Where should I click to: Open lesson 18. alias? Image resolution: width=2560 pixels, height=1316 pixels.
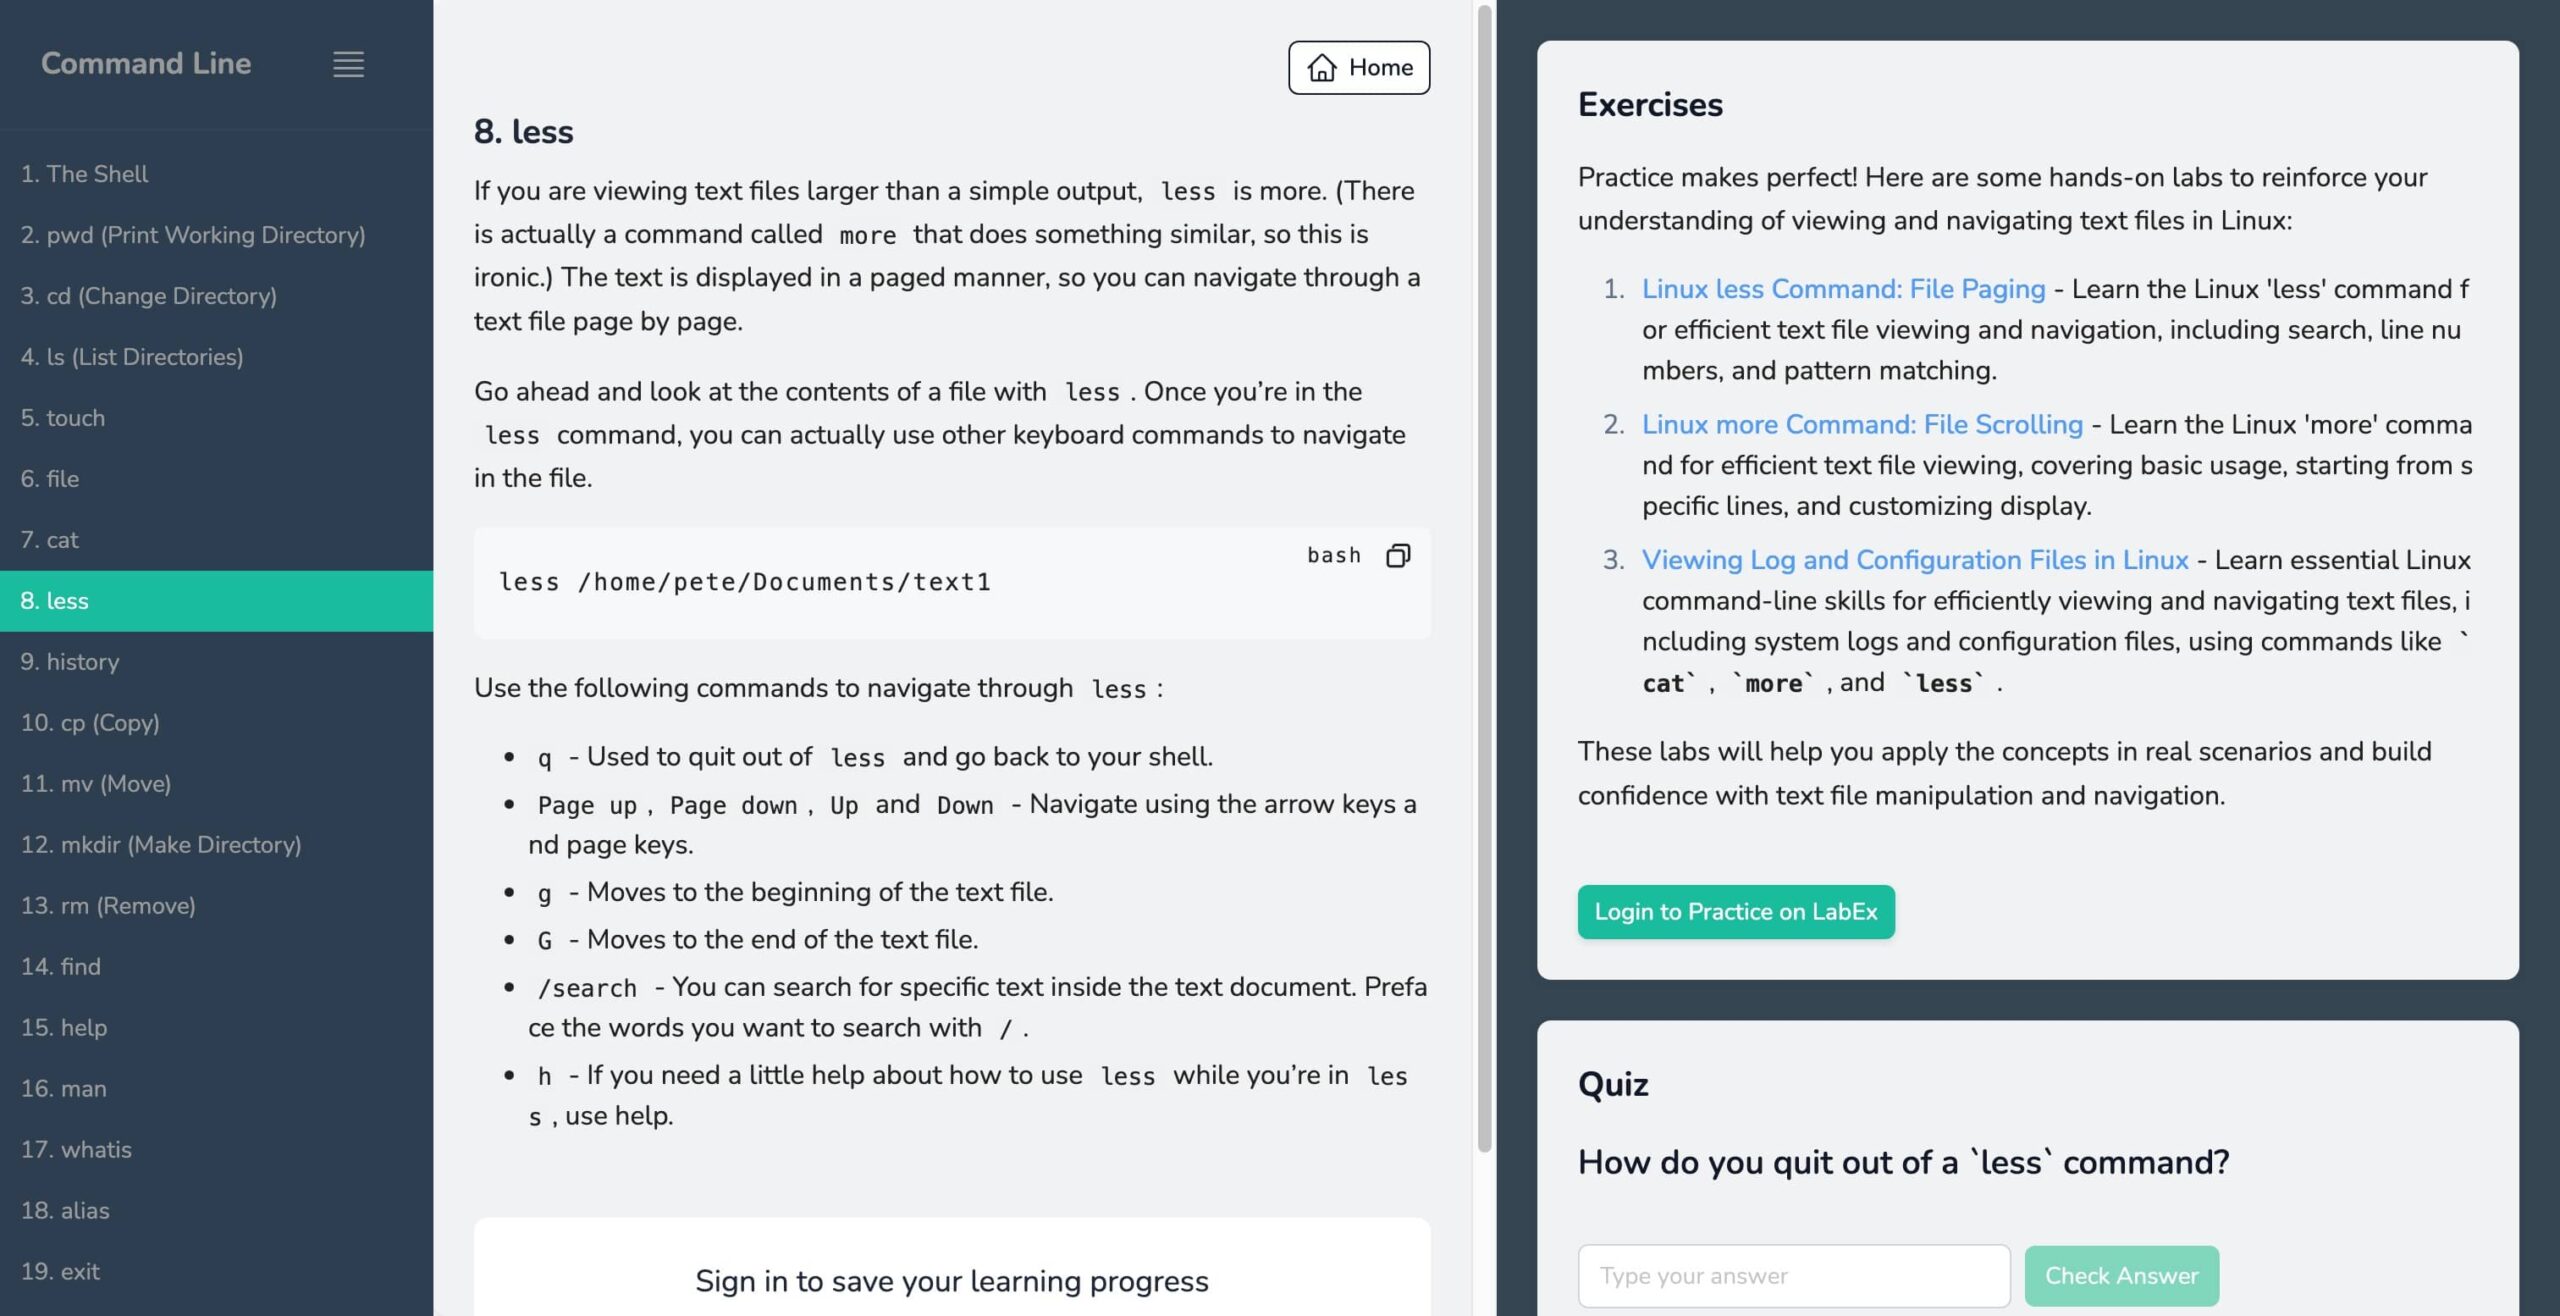pos(66,1211)
